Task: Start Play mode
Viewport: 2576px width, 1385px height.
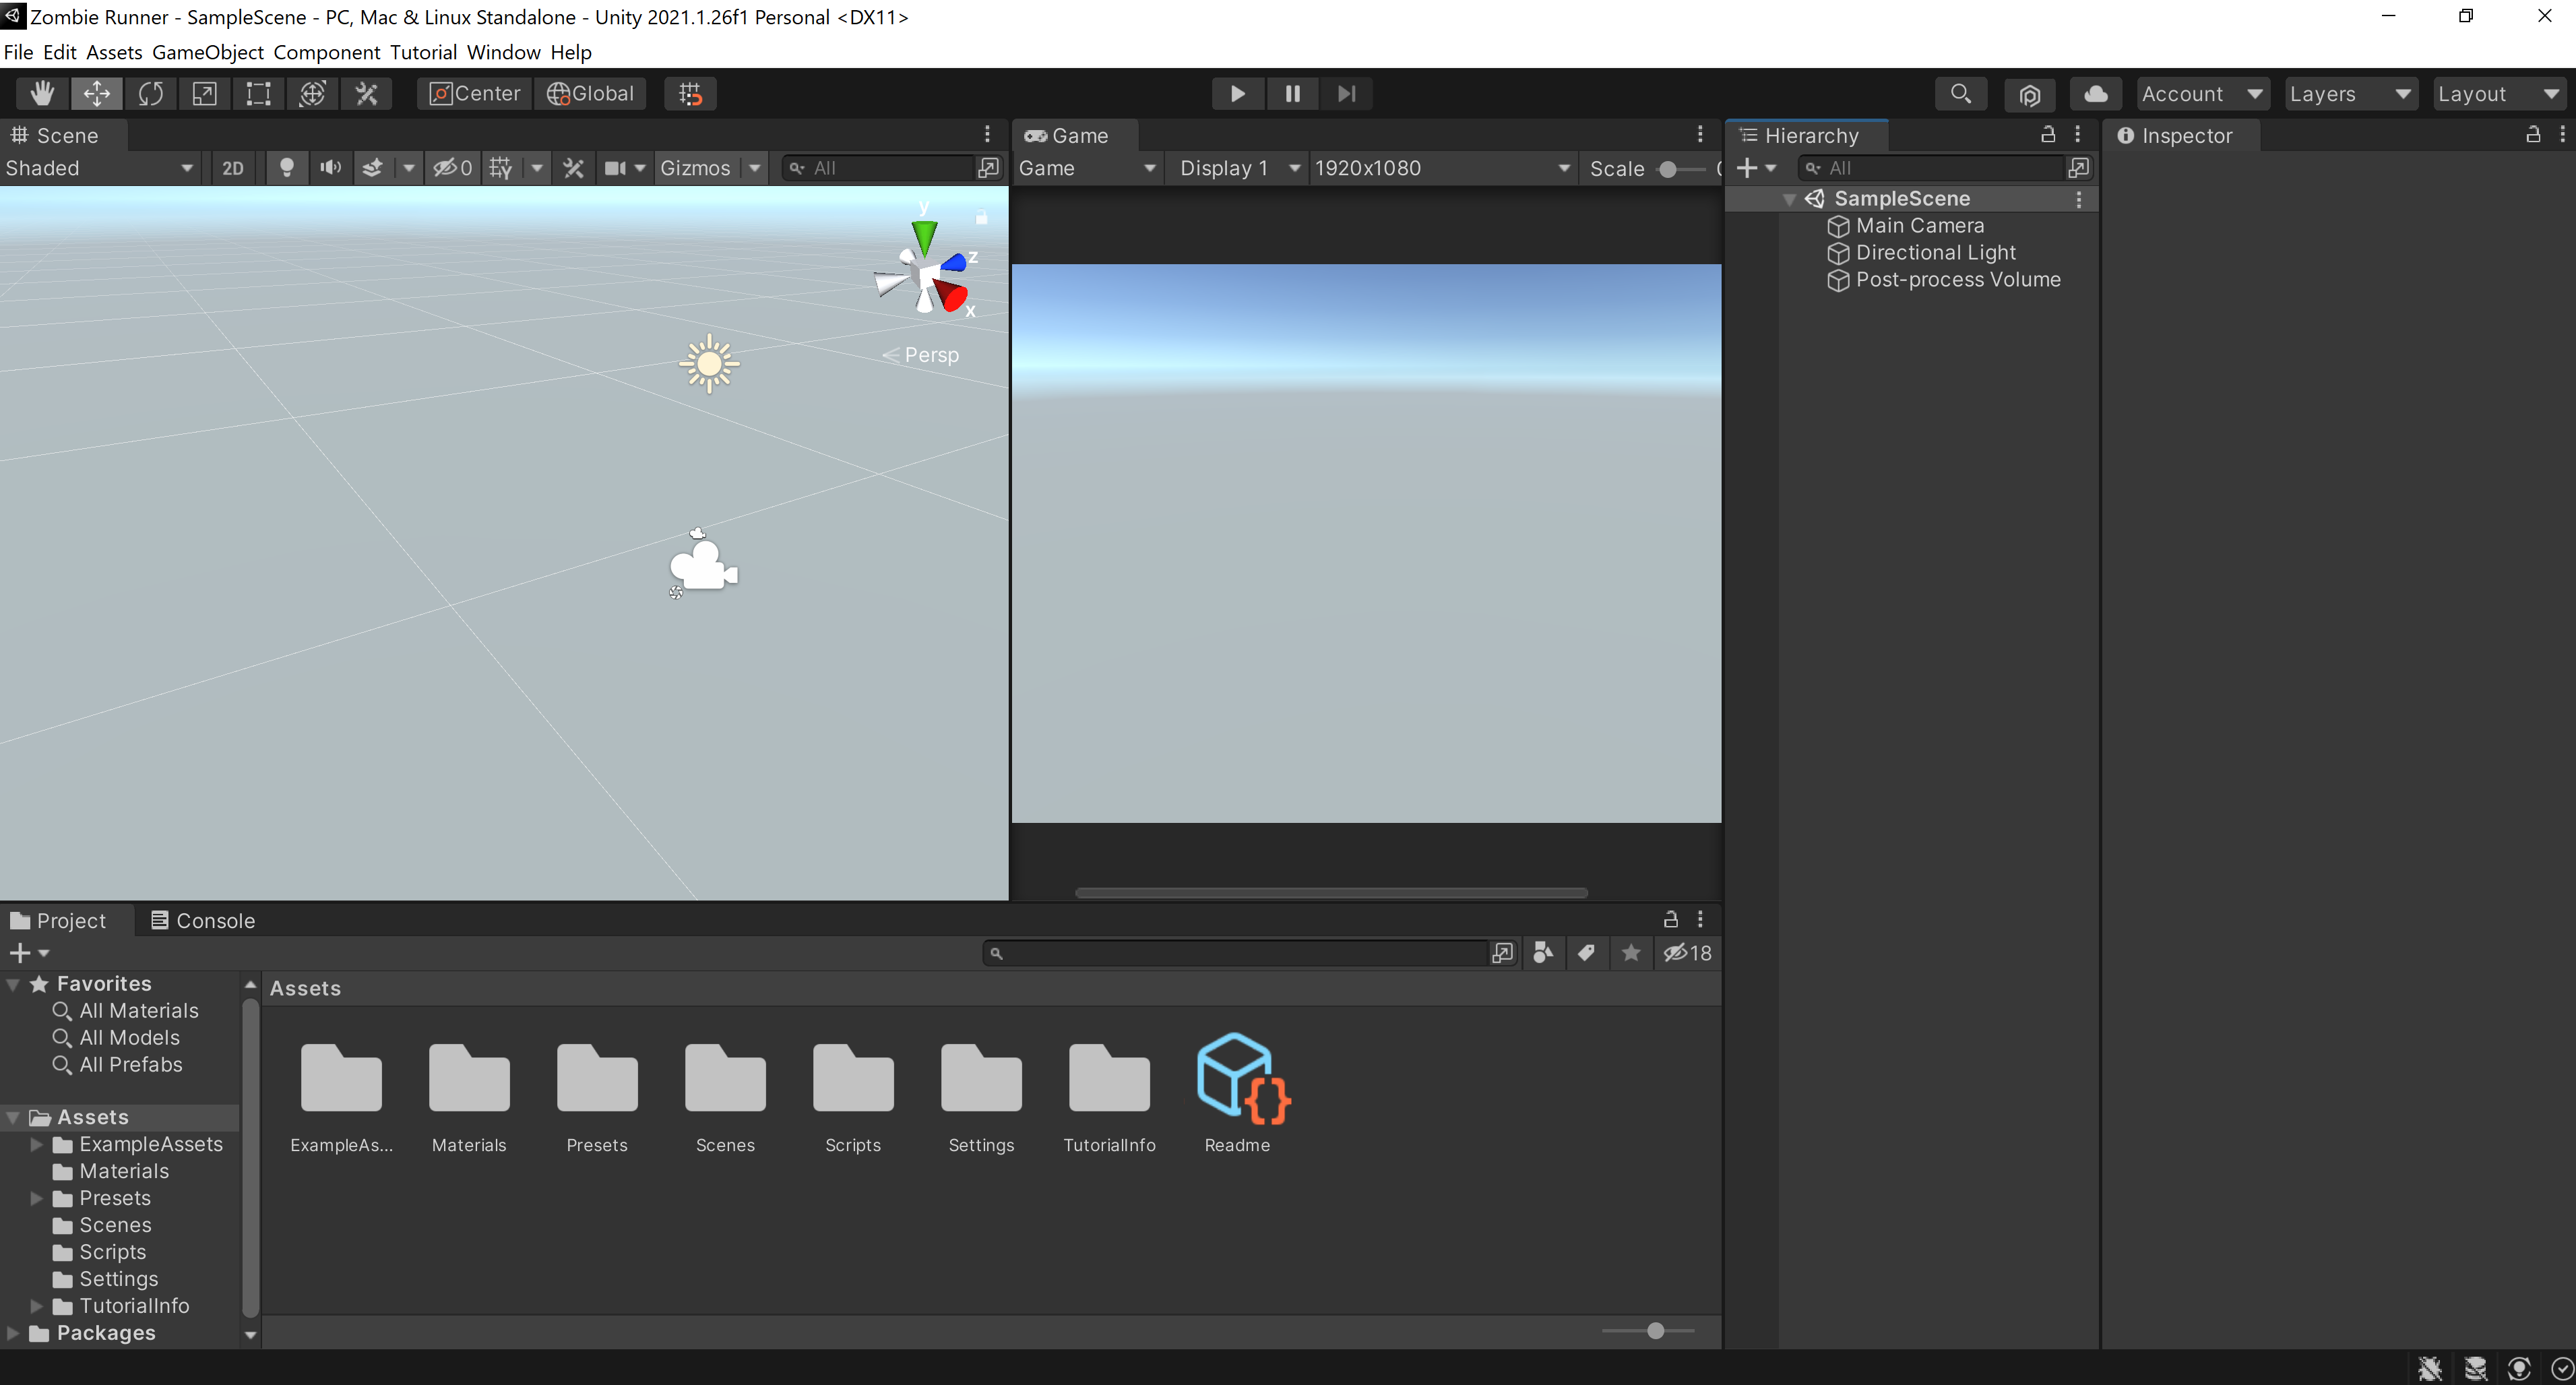Action: 1237,94
